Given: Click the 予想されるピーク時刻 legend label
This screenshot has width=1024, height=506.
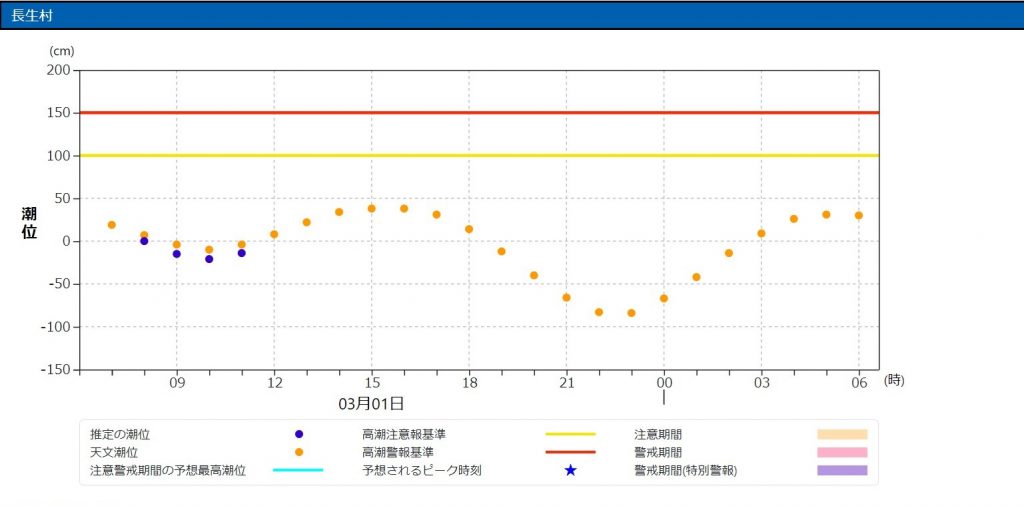Looking at the screenshot, I should pyautogui.click(x=421, y=470).
